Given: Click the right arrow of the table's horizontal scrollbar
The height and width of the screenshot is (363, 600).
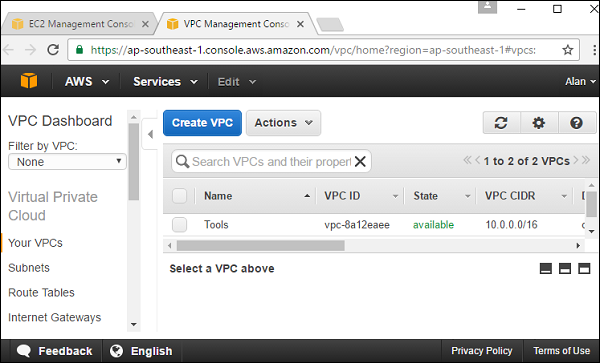Looking at the screenshot, I should (x=578, y=246).
